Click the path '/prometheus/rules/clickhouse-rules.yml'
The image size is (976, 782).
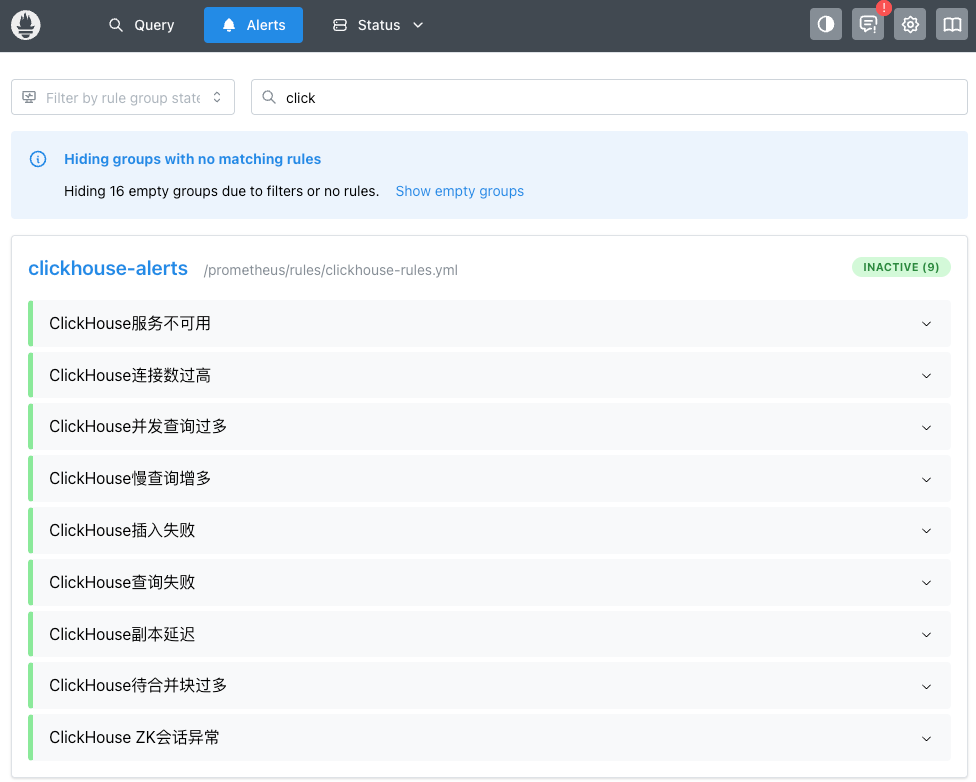coord(331,270)
